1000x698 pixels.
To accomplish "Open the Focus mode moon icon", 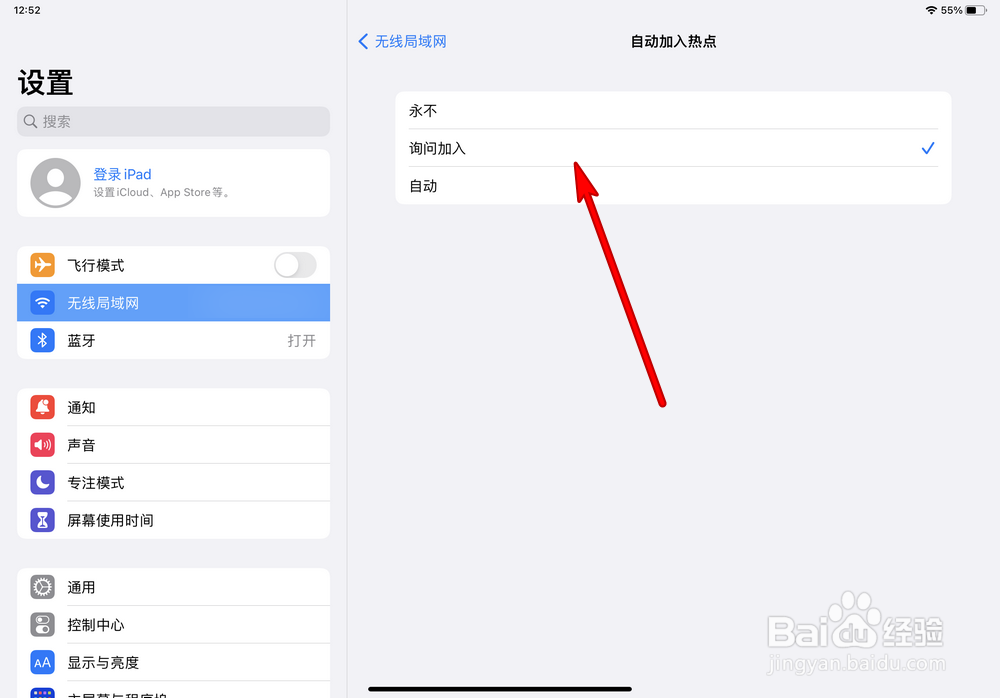I will point(42,482).
